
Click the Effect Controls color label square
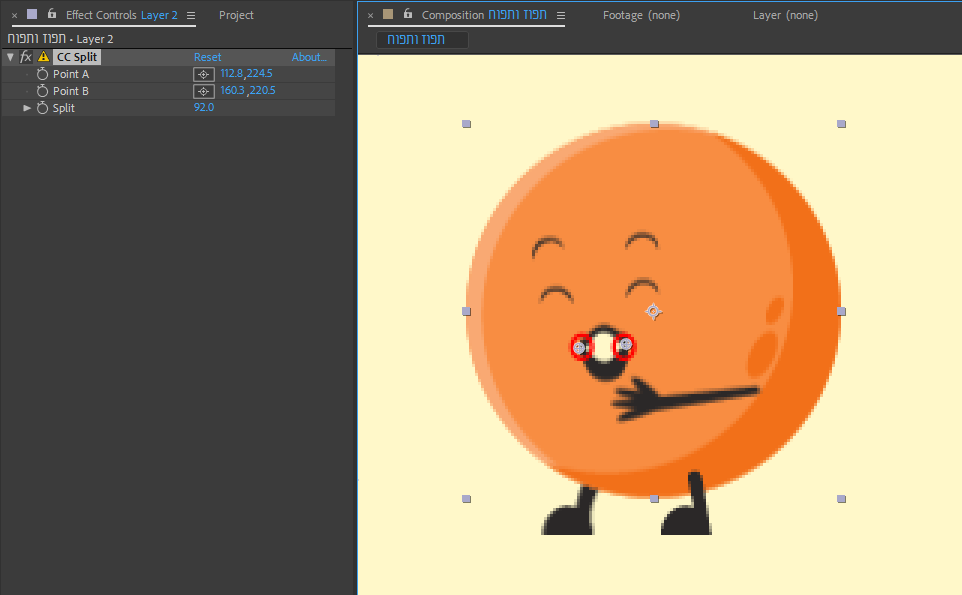[32, 13]
